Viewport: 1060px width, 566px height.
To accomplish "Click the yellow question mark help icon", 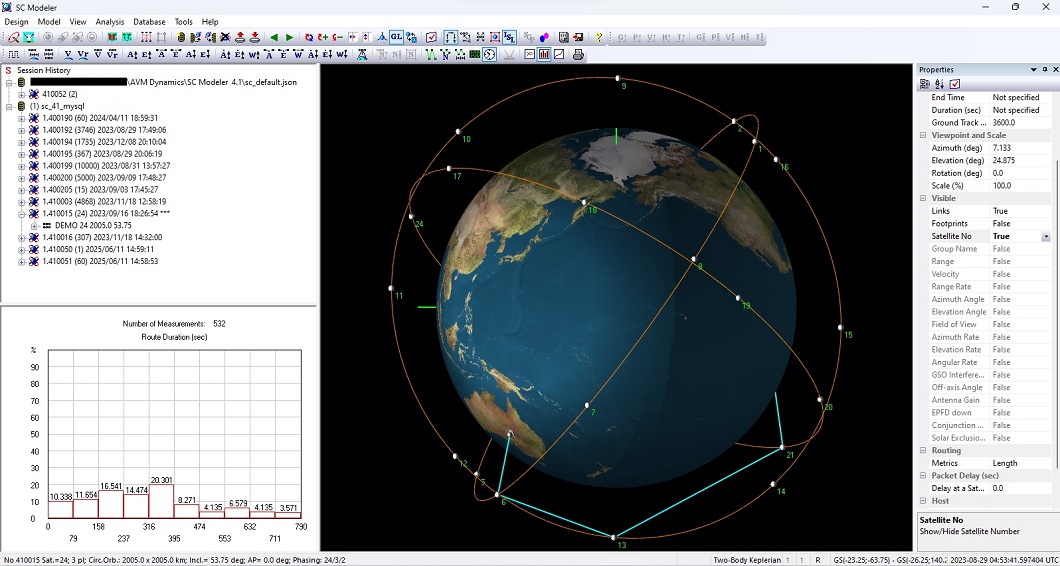I will coord(599,37).
